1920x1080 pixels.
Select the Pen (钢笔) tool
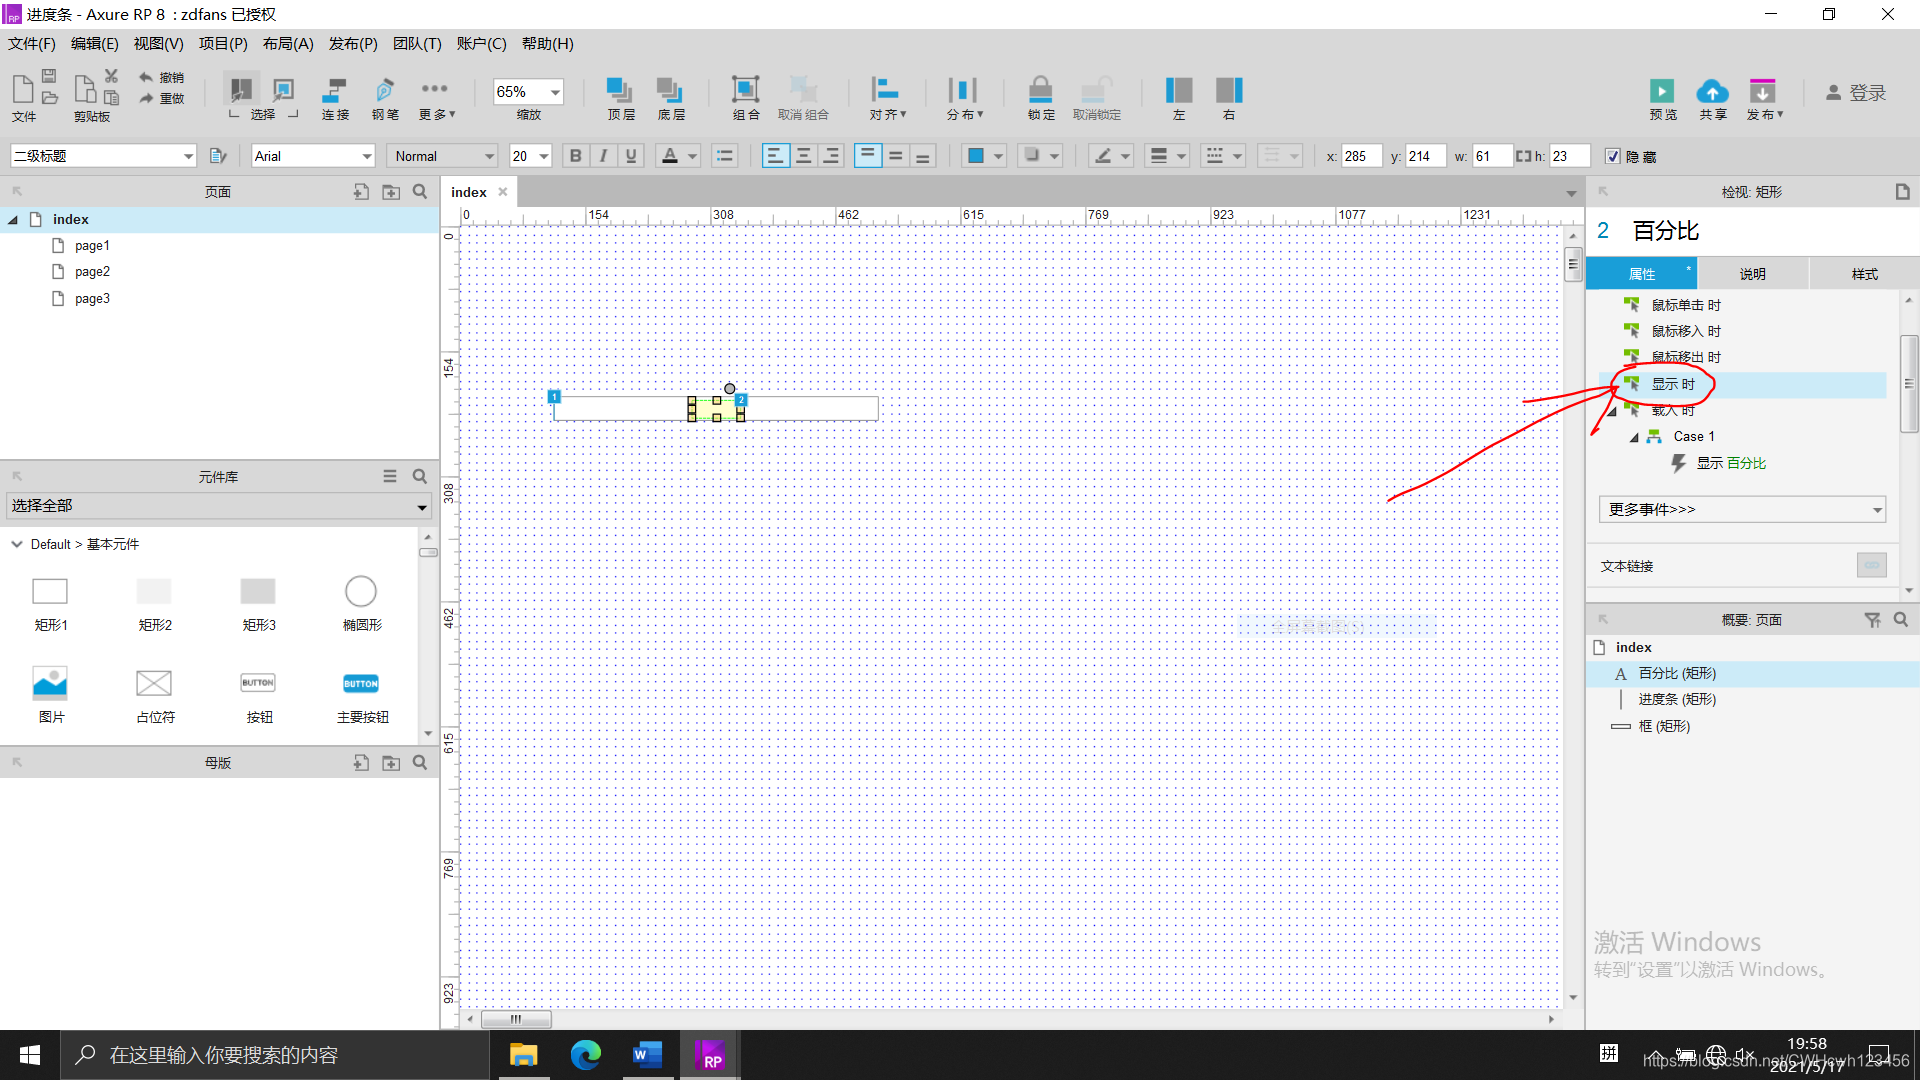tap(384, 90)
